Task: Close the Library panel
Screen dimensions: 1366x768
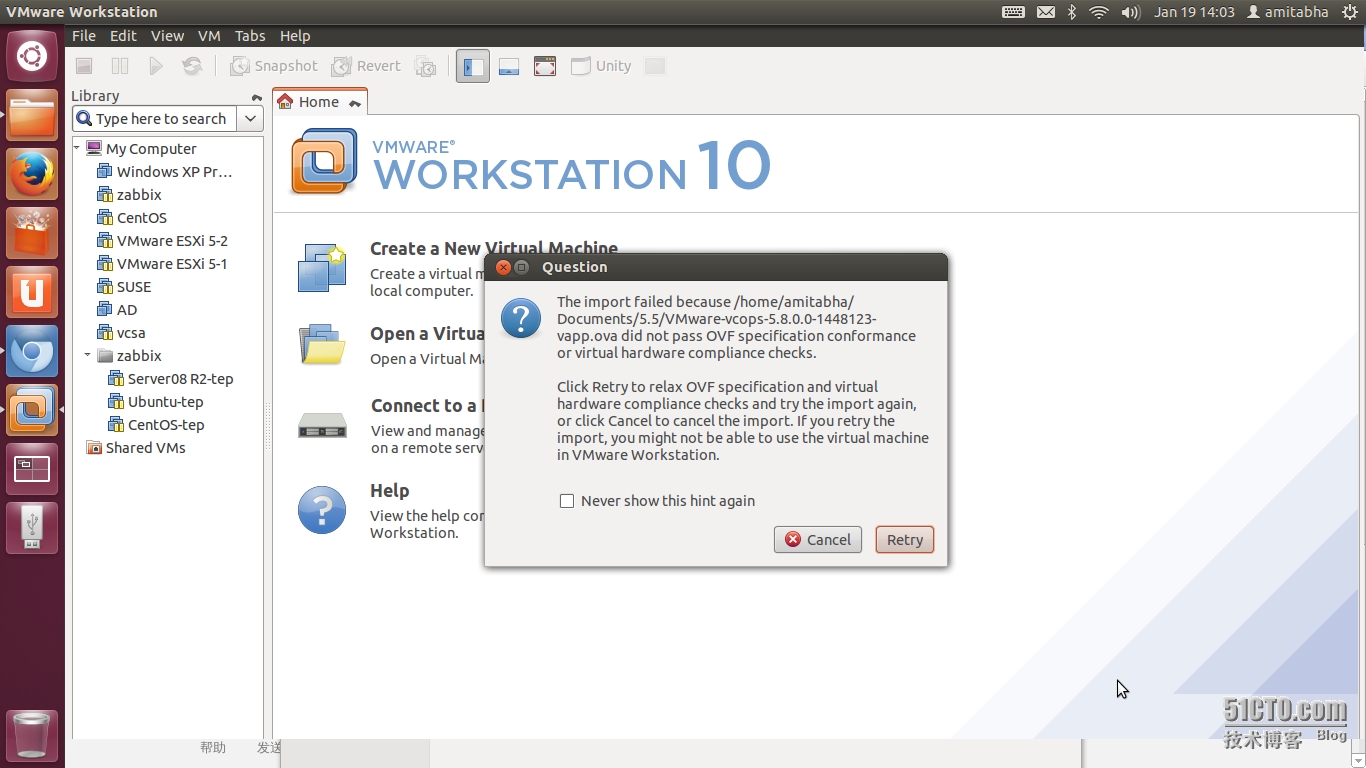Action: pos(257,97)
